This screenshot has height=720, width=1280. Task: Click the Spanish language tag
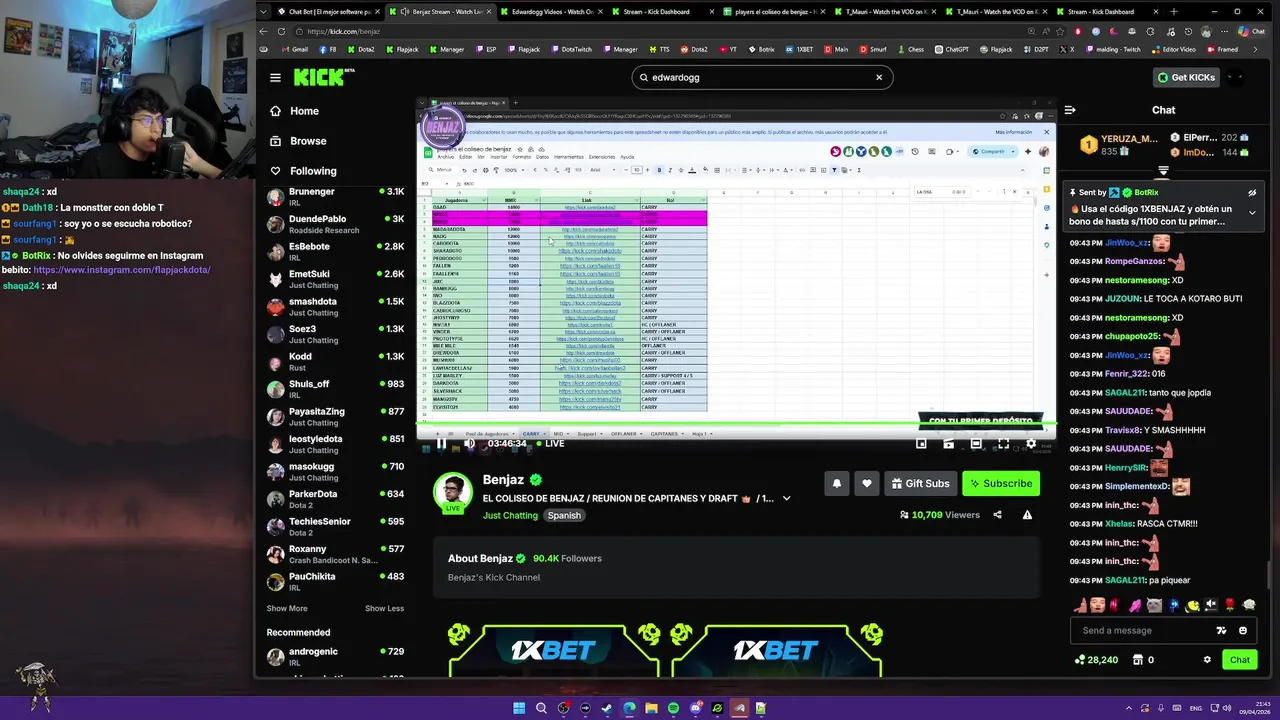(x=564, y=515)
